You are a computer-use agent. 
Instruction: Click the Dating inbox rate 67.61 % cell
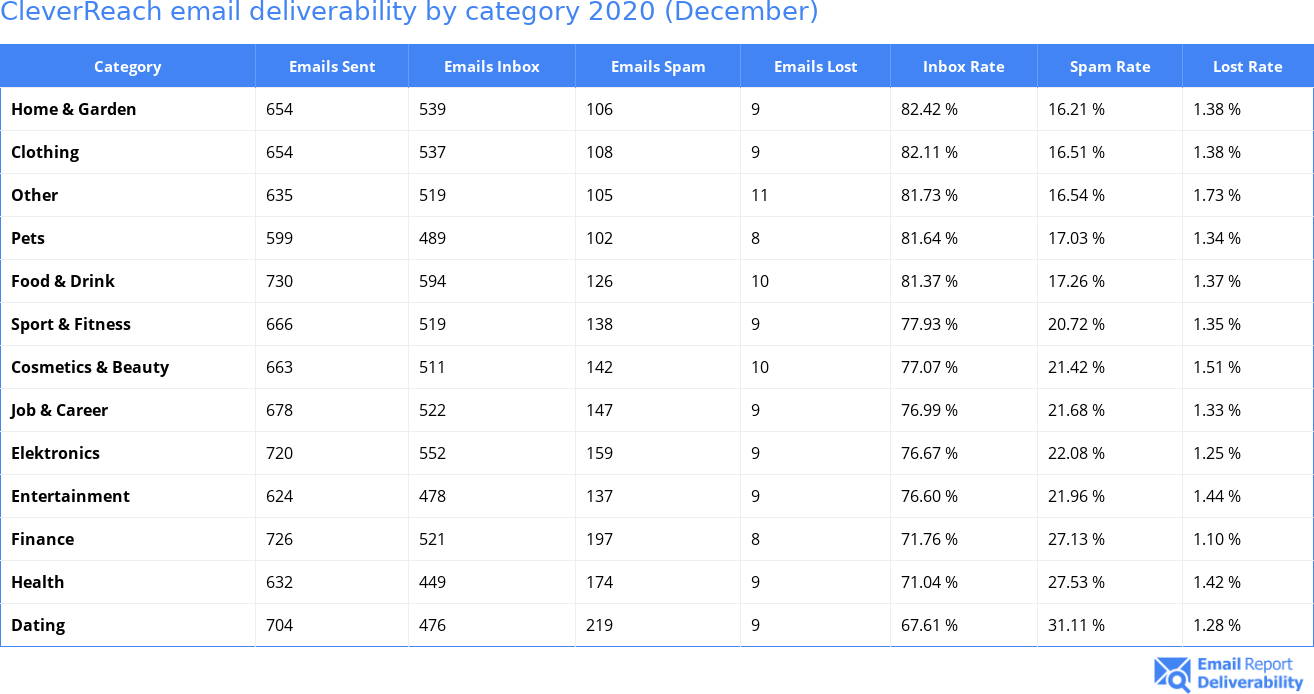pyautogui.click(x=929, y=625)
